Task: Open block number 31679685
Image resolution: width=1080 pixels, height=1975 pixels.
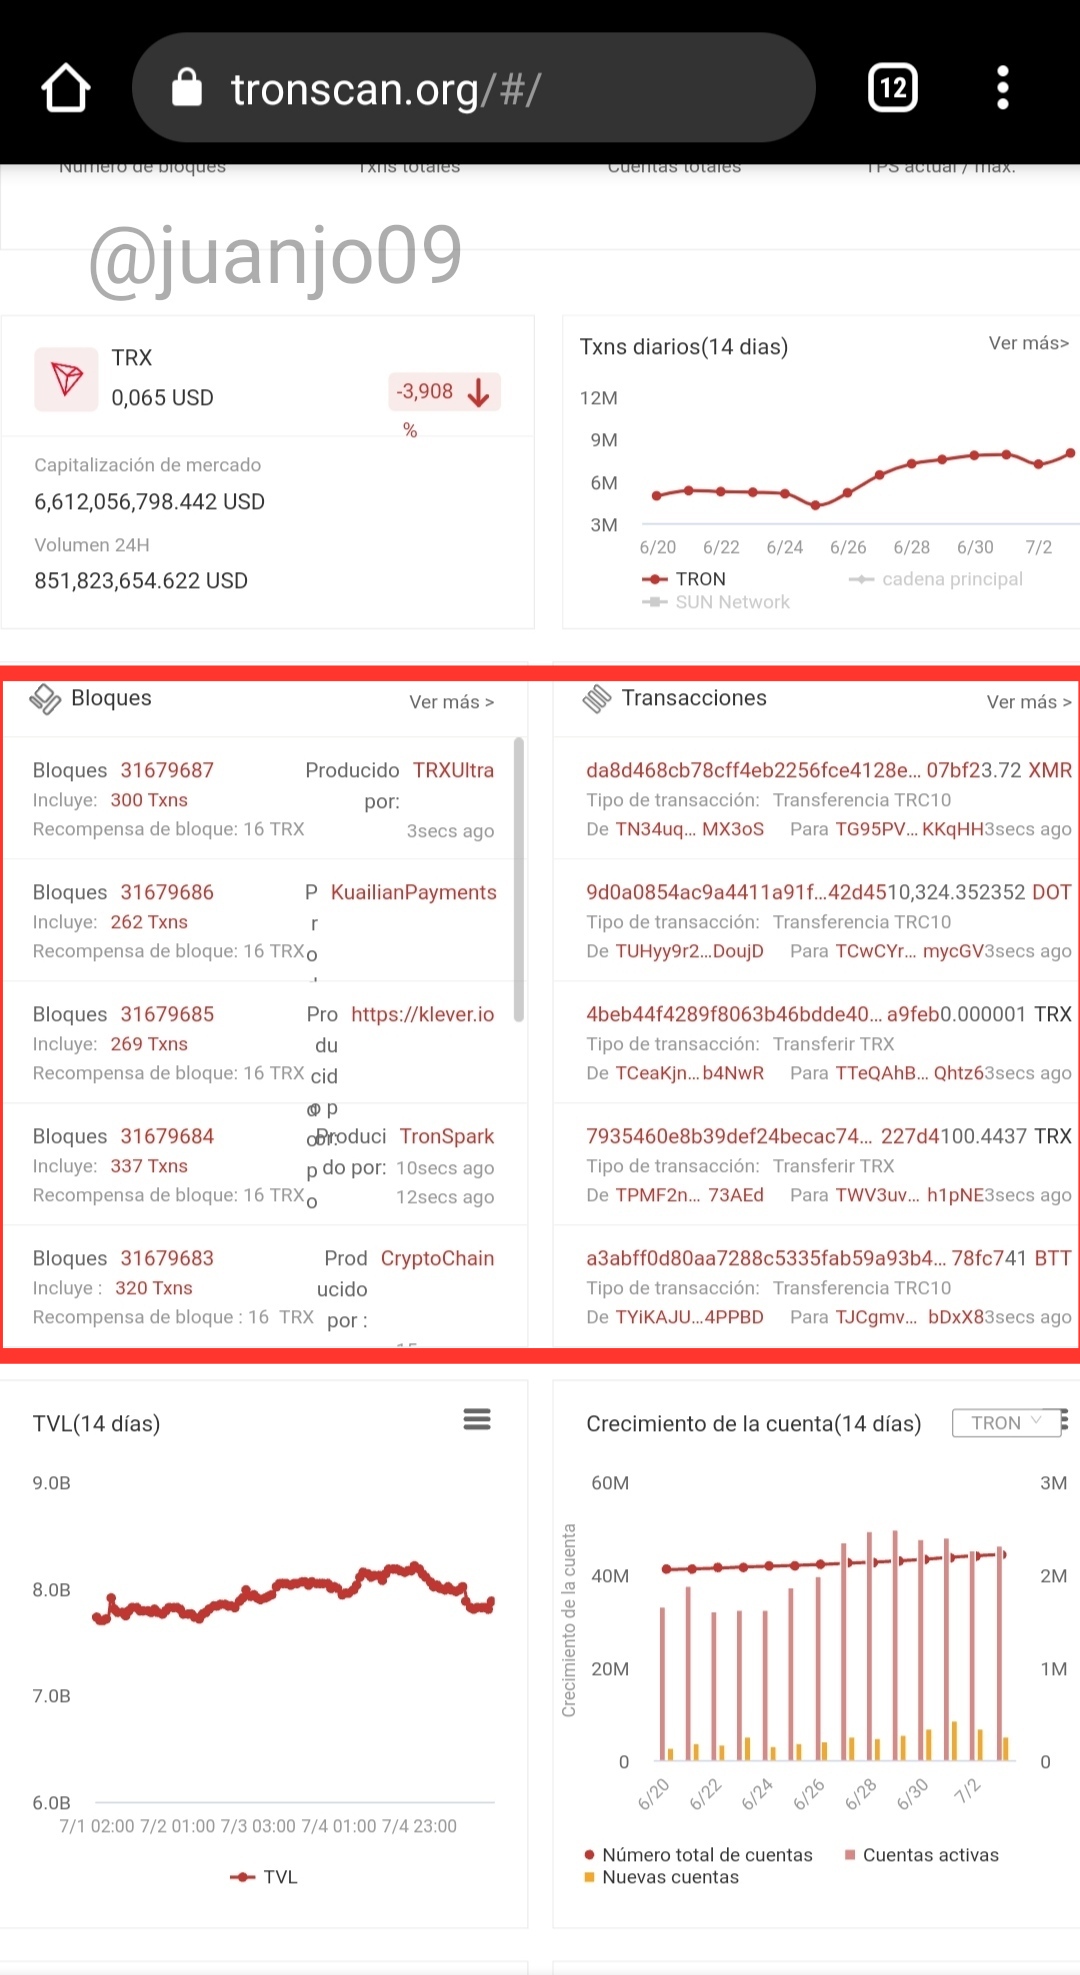Action: 167,1014
